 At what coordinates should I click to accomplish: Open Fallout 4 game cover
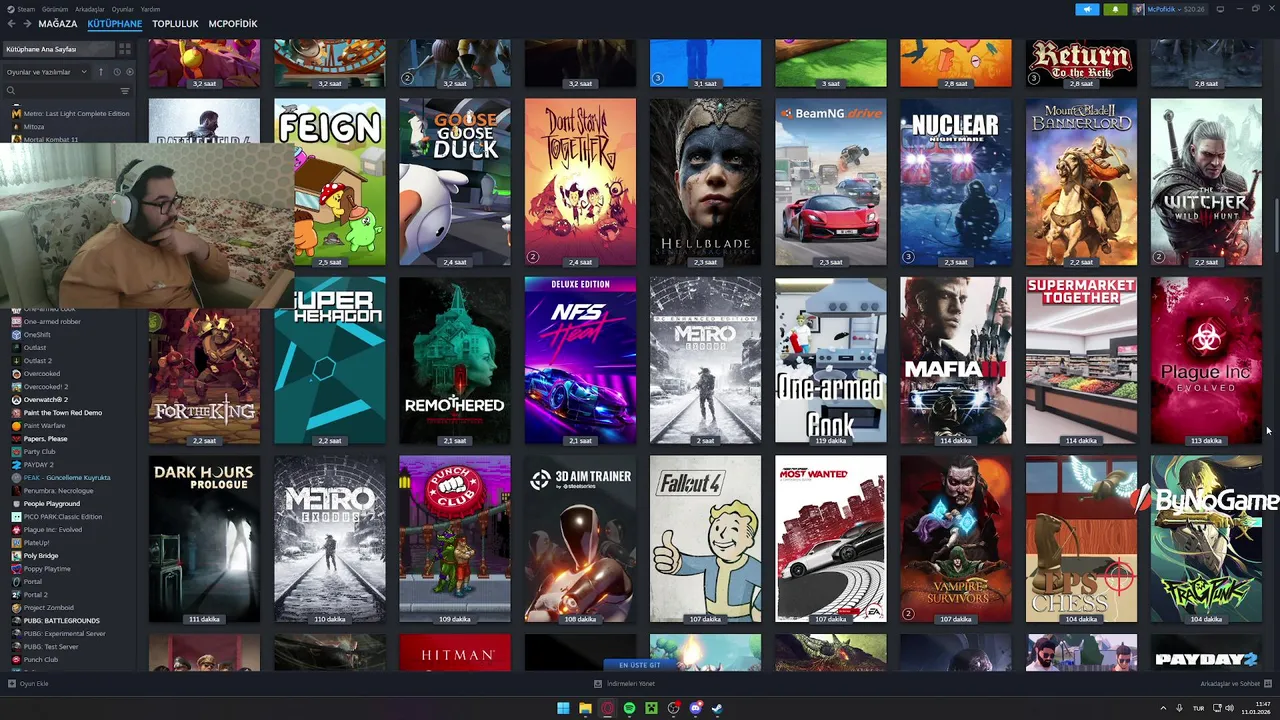[705, 540]
